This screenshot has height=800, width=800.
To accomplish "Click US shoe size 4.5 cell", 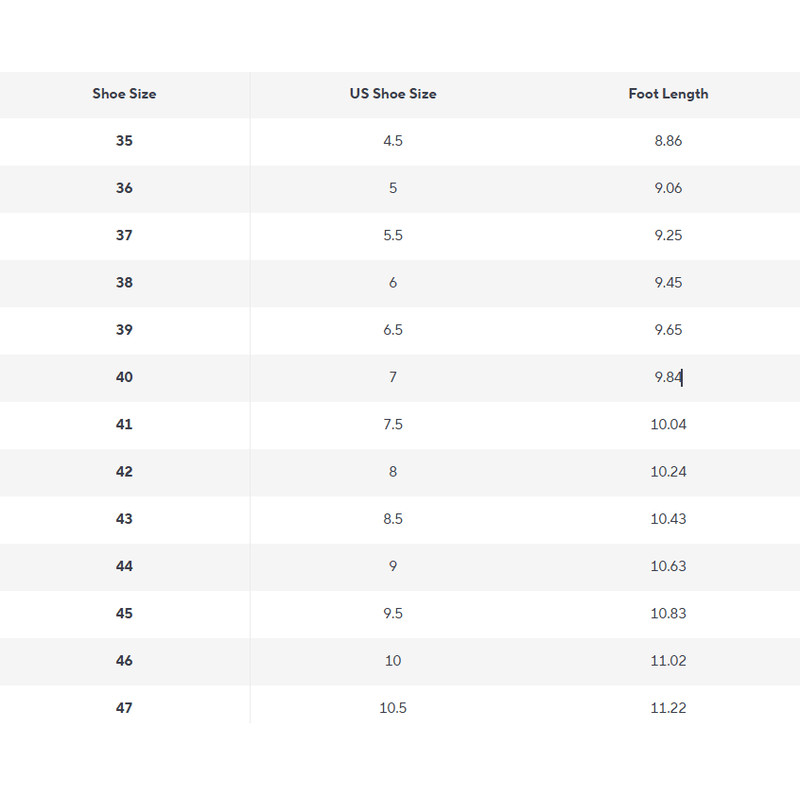I will point(393,141).
